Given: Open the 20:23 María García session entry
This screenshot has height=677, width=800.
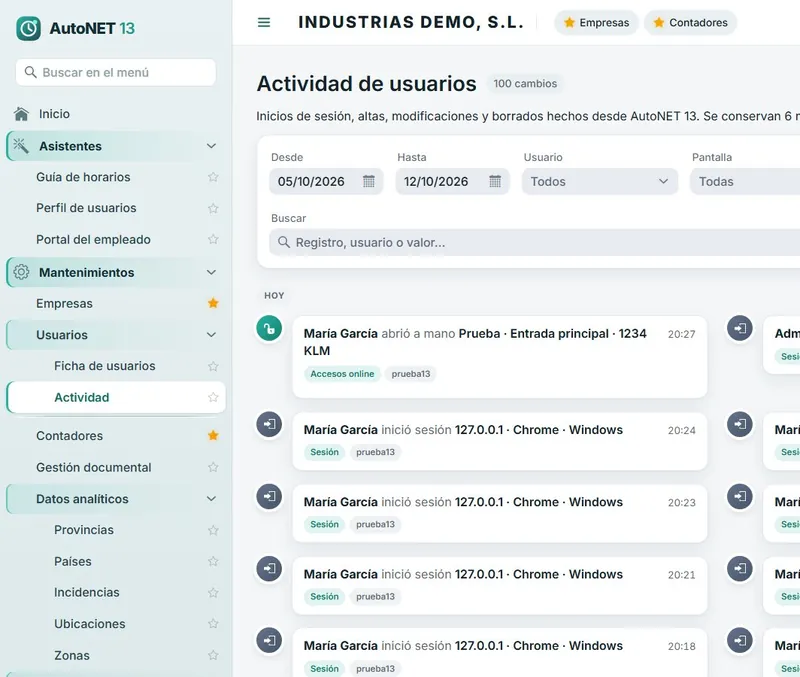Looking at the screenshot, I should coord(500,513).
